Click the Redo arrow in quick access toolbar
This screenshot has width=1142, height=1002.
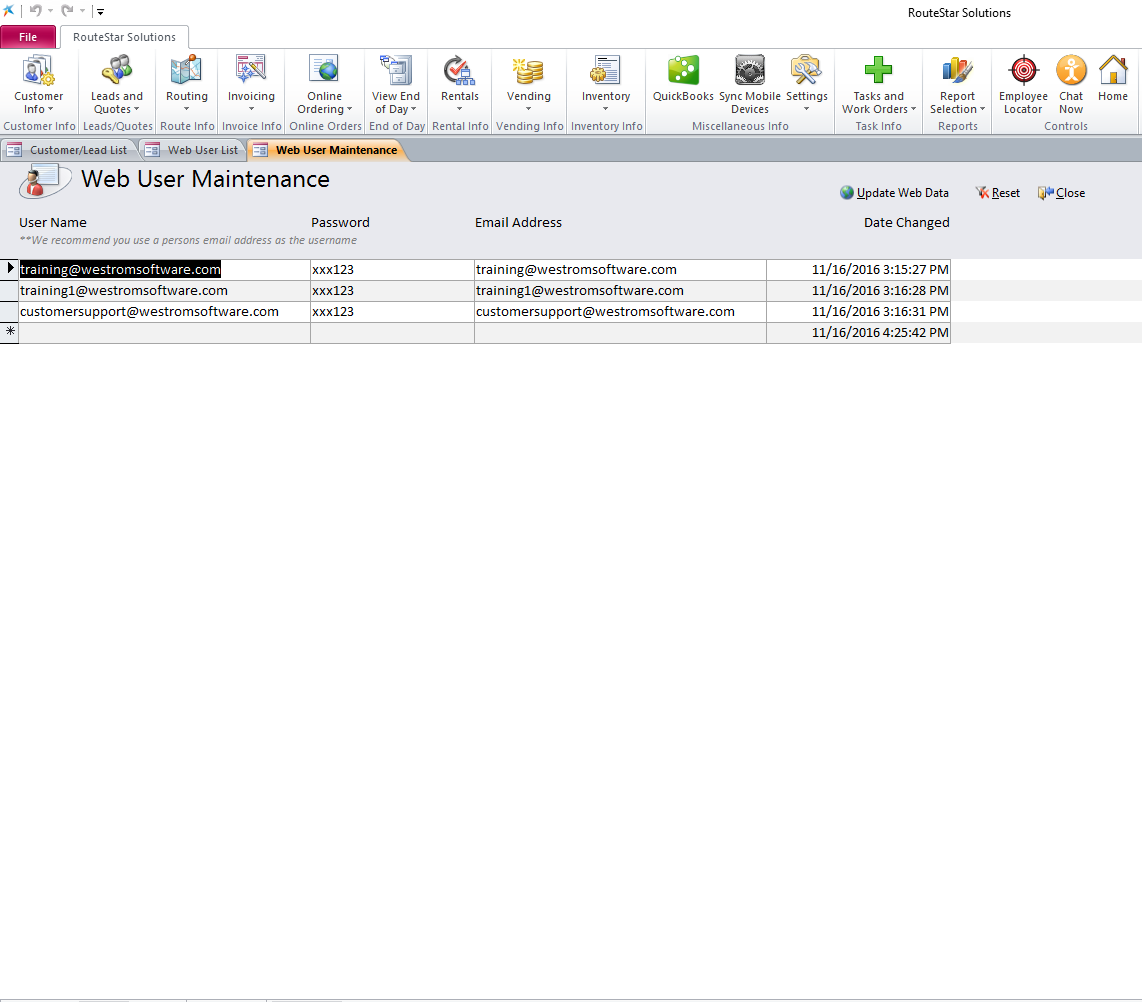(x=67, y=11)
